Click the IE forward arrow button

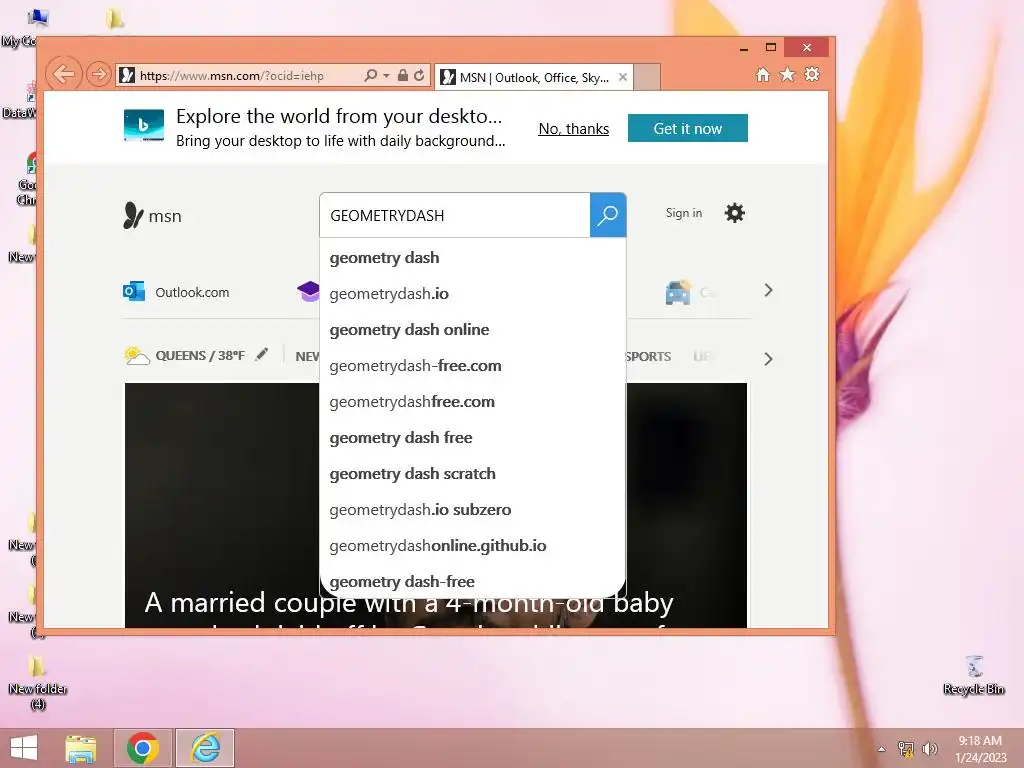coord(99,74)
